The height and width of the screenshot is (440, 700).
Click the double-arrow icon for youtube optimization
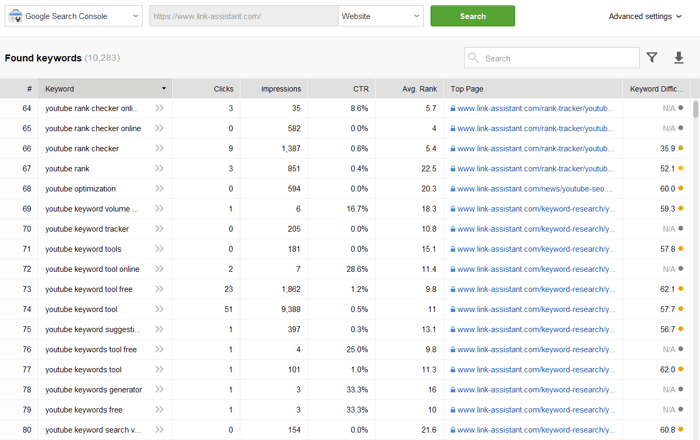[x=159, y=188]
